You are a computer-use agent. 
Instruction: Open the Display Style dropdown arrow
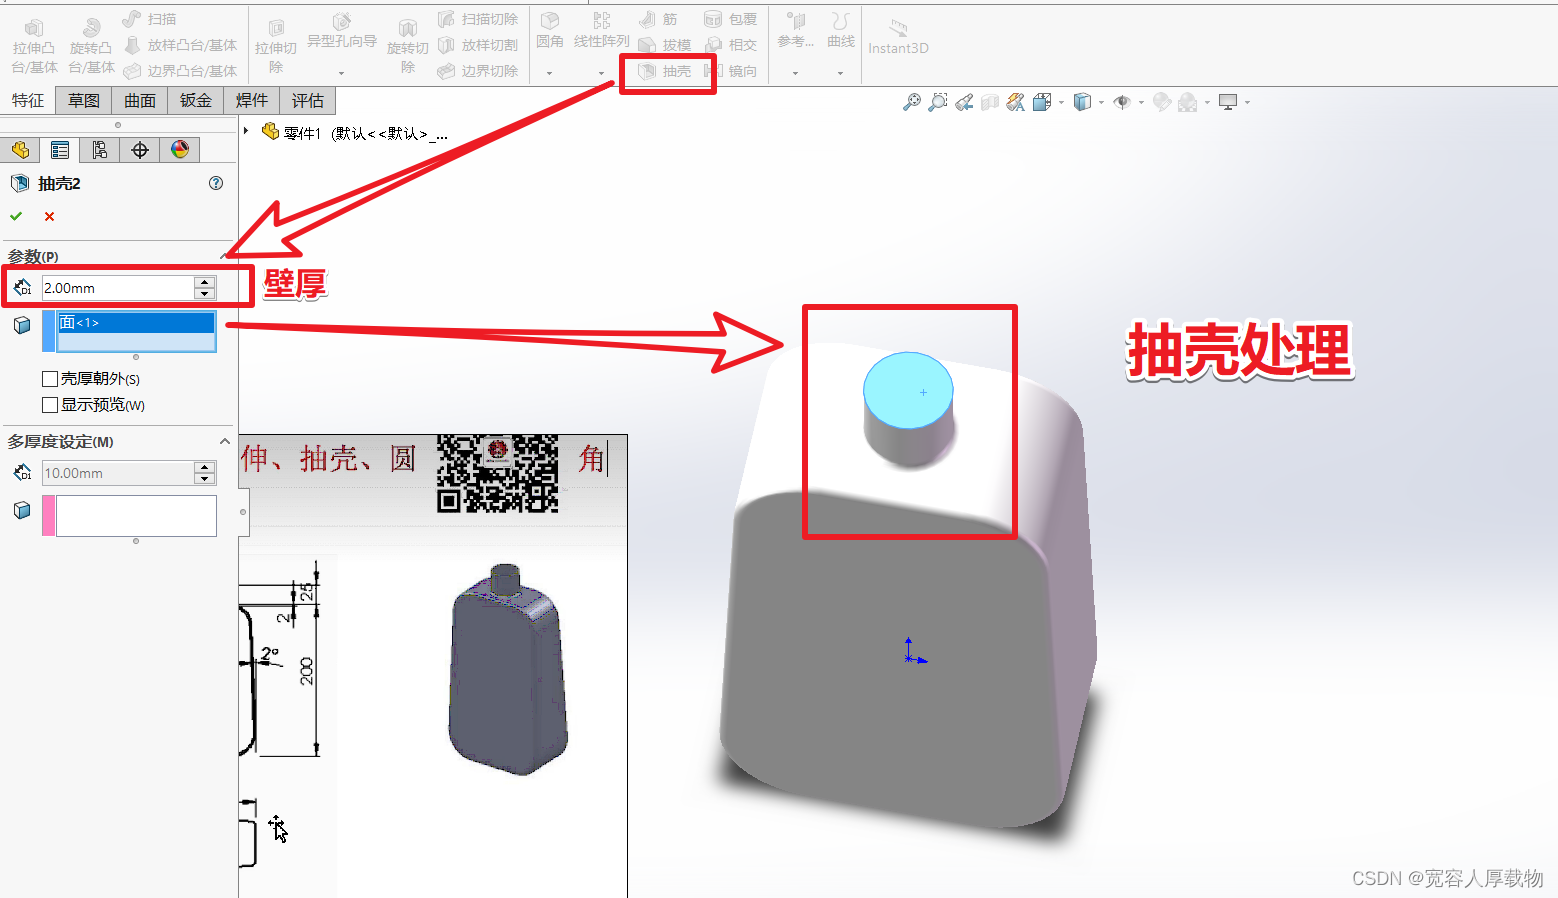click(x=1101, y=102)
